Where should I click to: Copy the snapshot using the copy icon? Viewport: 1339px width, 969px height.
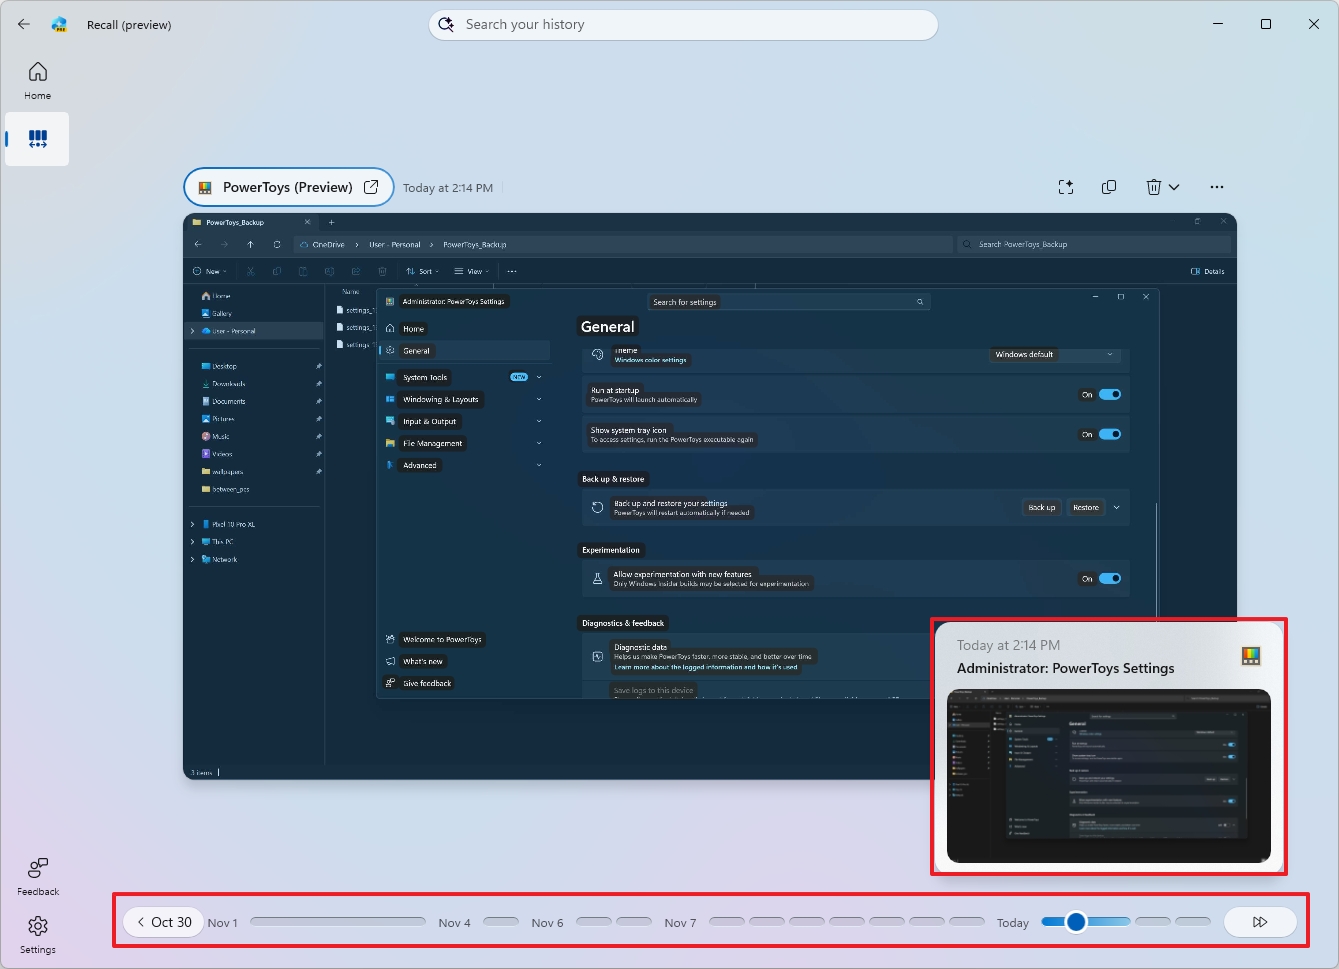(x=1109, y=187)
